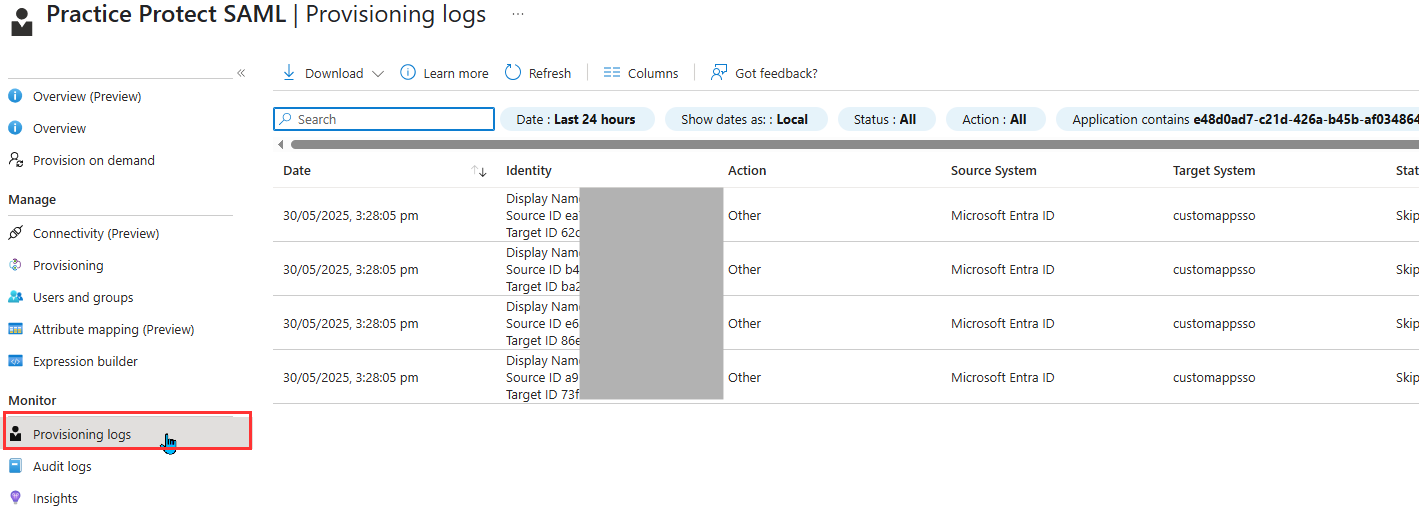Edit the Application contains filter pill
The width and height of the screenshot is (1419, 515).
tap(1238, 119)
